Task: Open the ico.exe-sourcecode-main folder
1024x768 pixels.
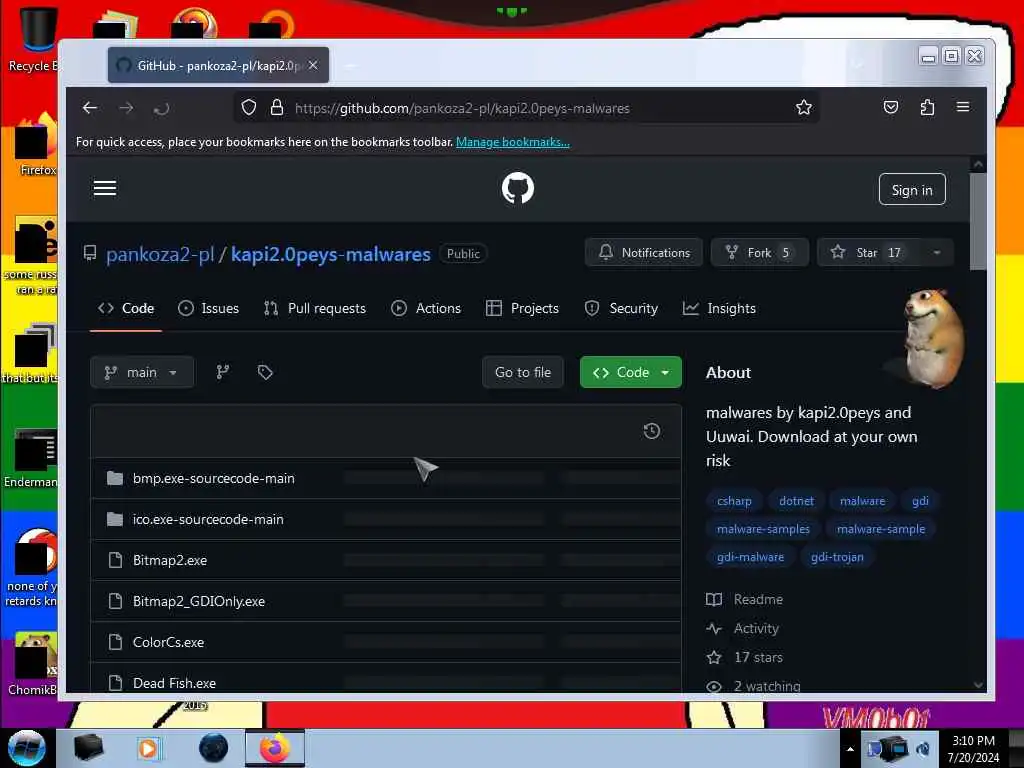Action: point(208,520)
